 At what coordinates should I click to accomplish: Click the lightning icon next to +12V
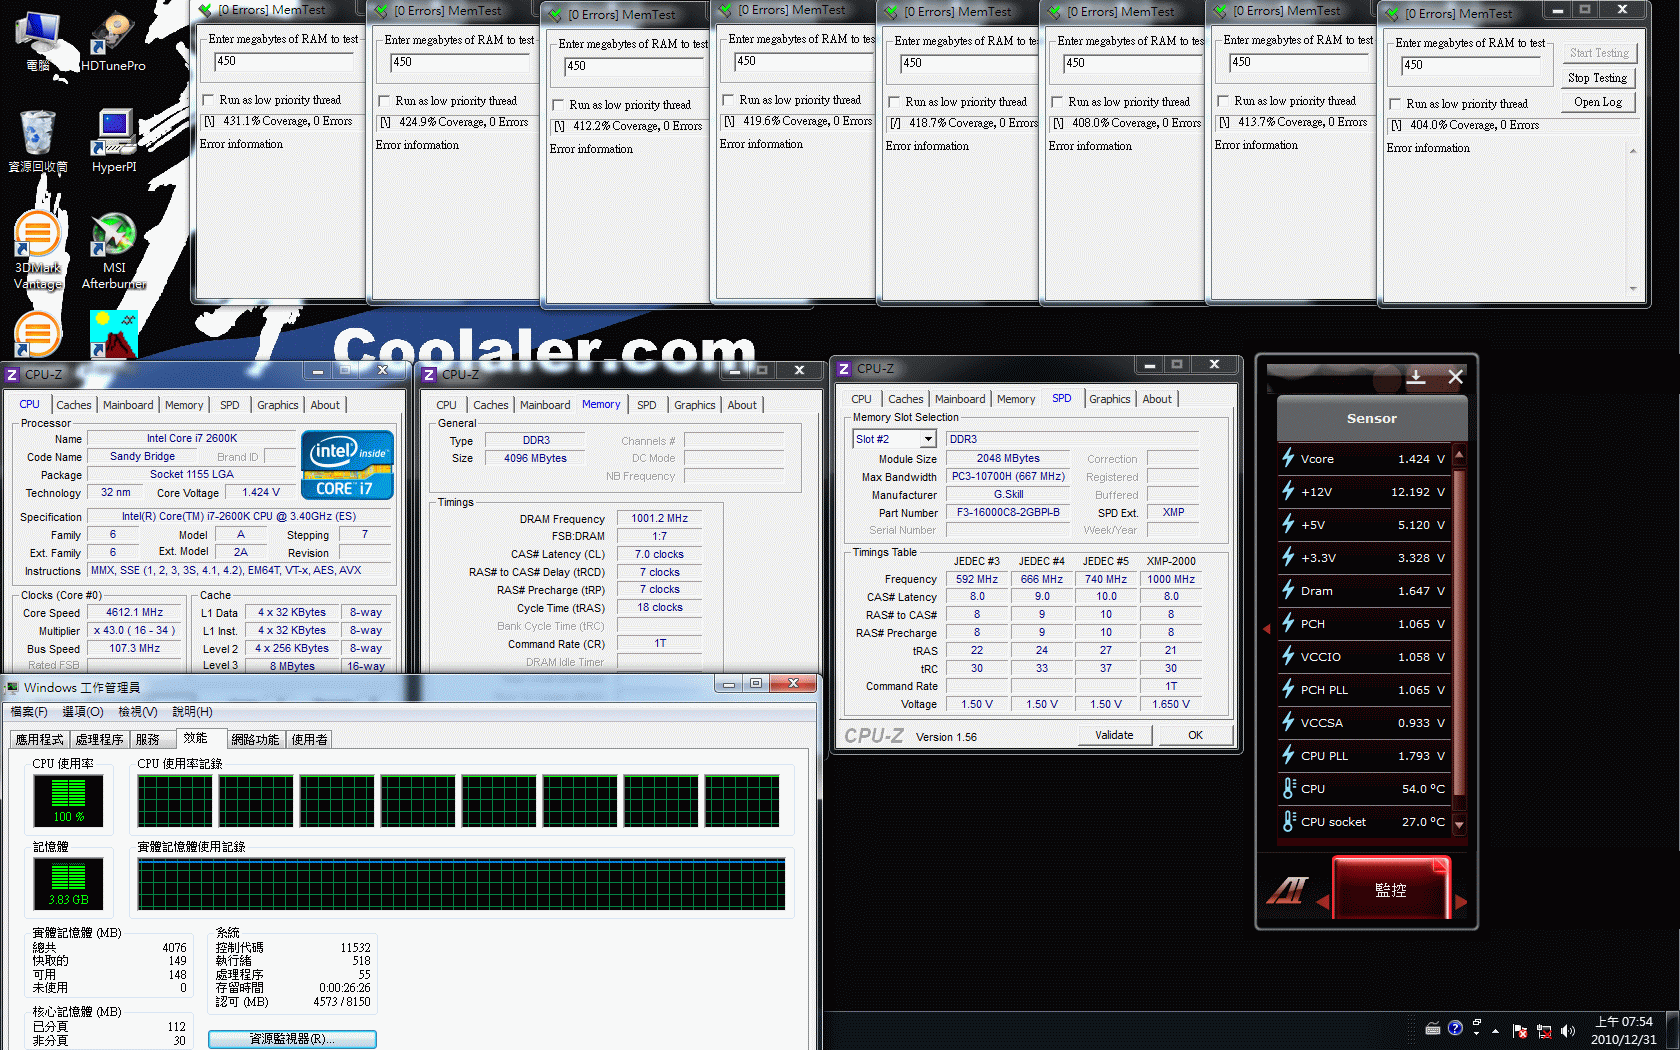(1289, 491)
